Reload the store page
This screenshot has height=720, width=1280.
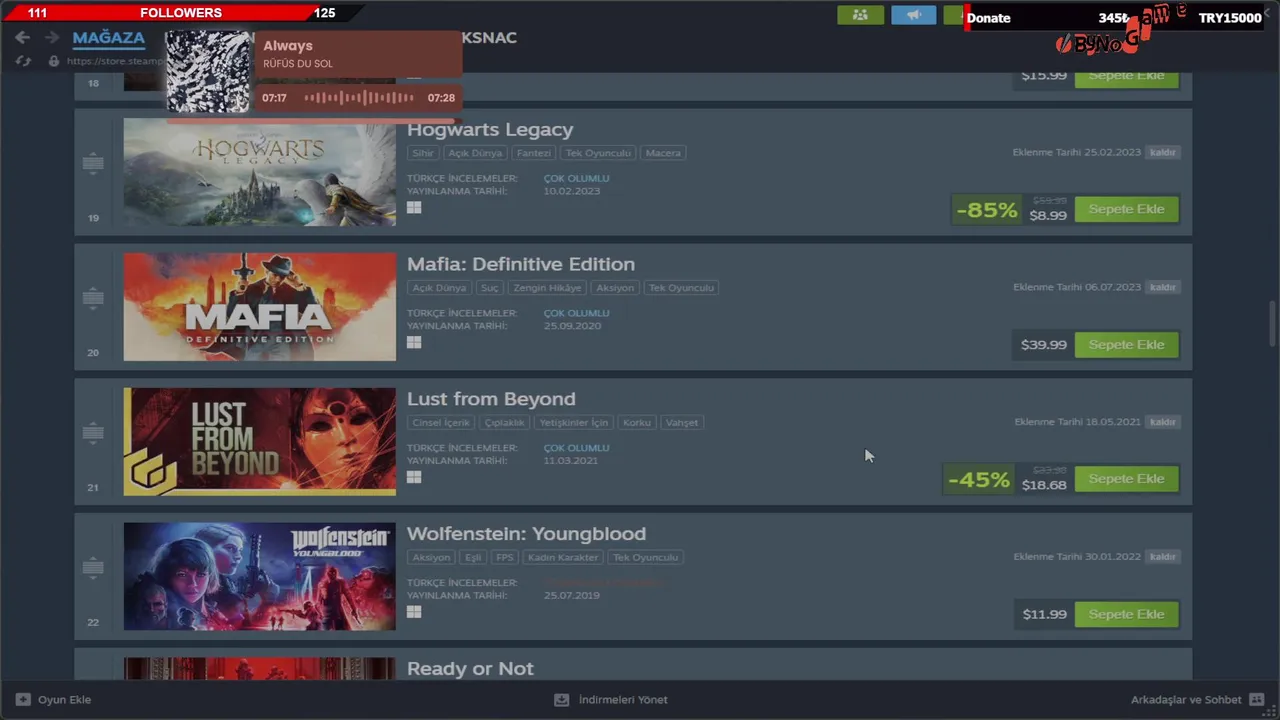pos(23,61)
